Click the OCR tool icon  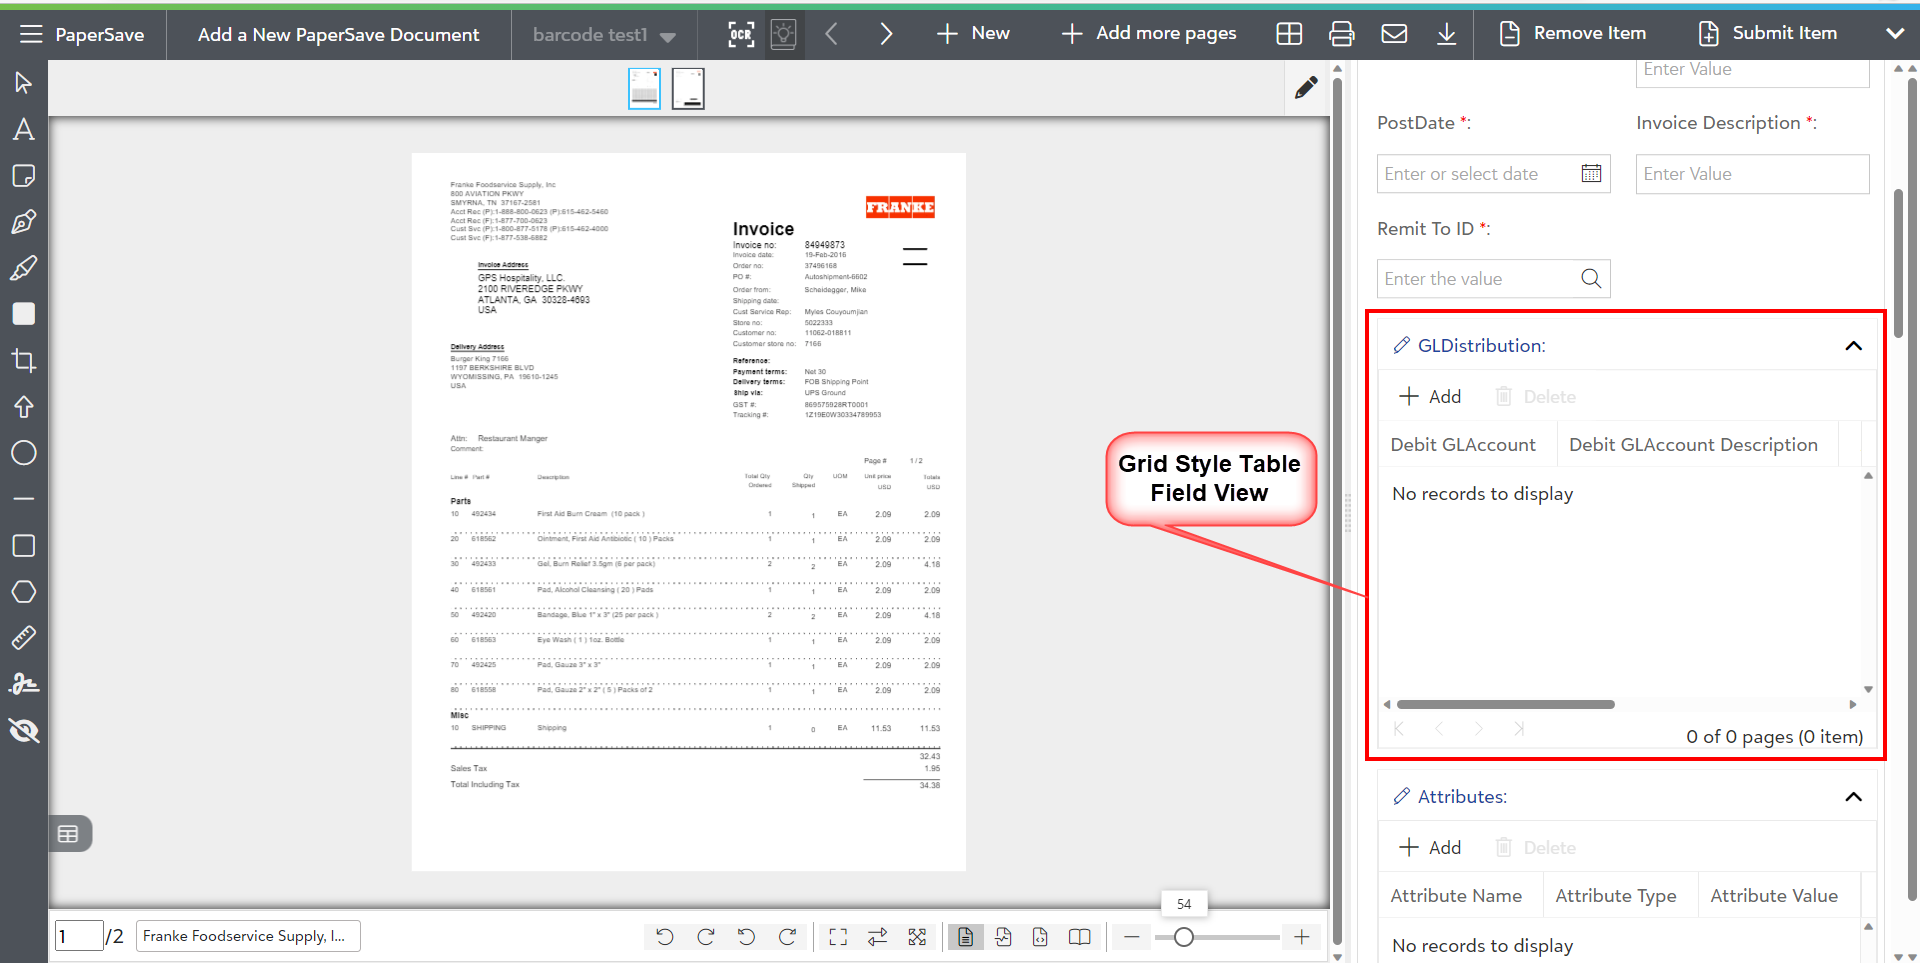tap(741, 34)
